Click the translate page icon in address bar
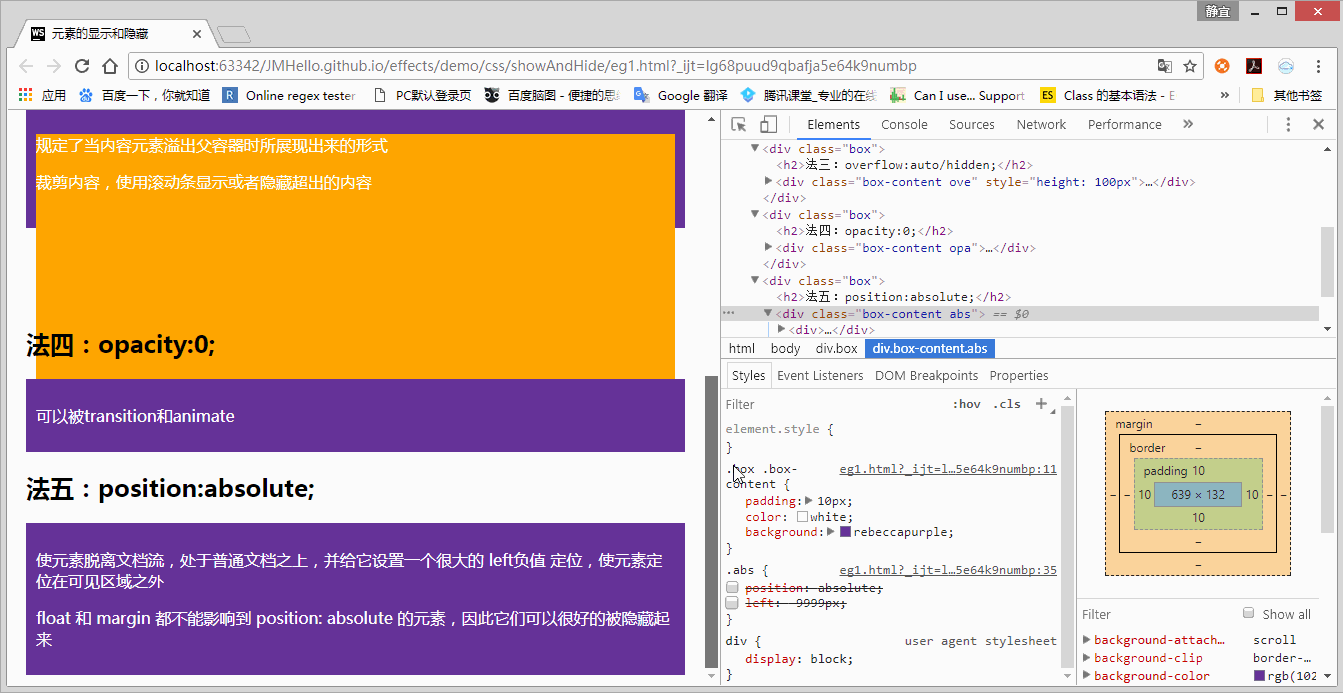This screenshot has height=693, width=1343. pyautogui.click(x=1165, y=66)
